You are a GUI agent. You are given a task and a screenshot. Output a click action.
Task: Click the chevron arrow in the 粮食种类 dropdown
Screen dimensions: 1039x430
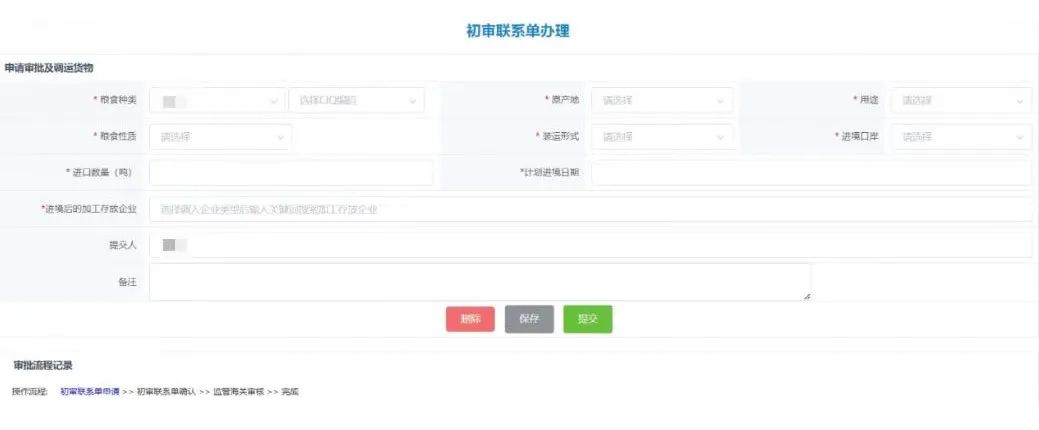(274, 101)
